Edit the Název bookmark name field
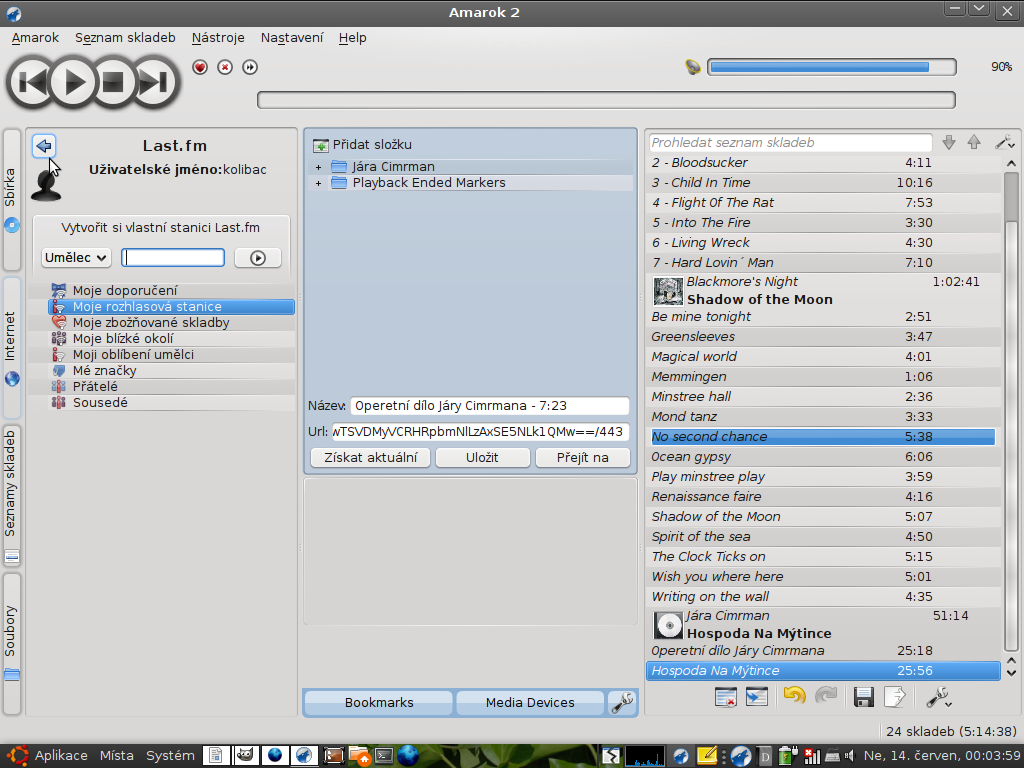 pos(490,406)
